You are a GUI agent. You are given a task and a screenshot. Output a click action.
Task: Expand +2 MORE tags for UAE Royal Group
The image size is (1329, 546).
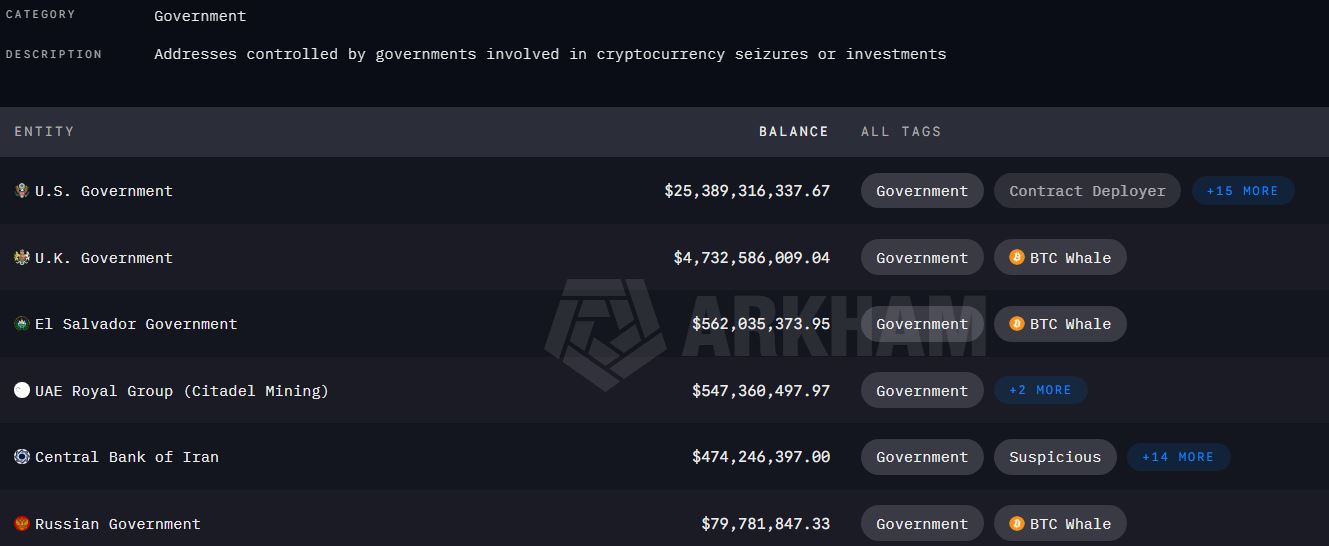click(1040, 390)
